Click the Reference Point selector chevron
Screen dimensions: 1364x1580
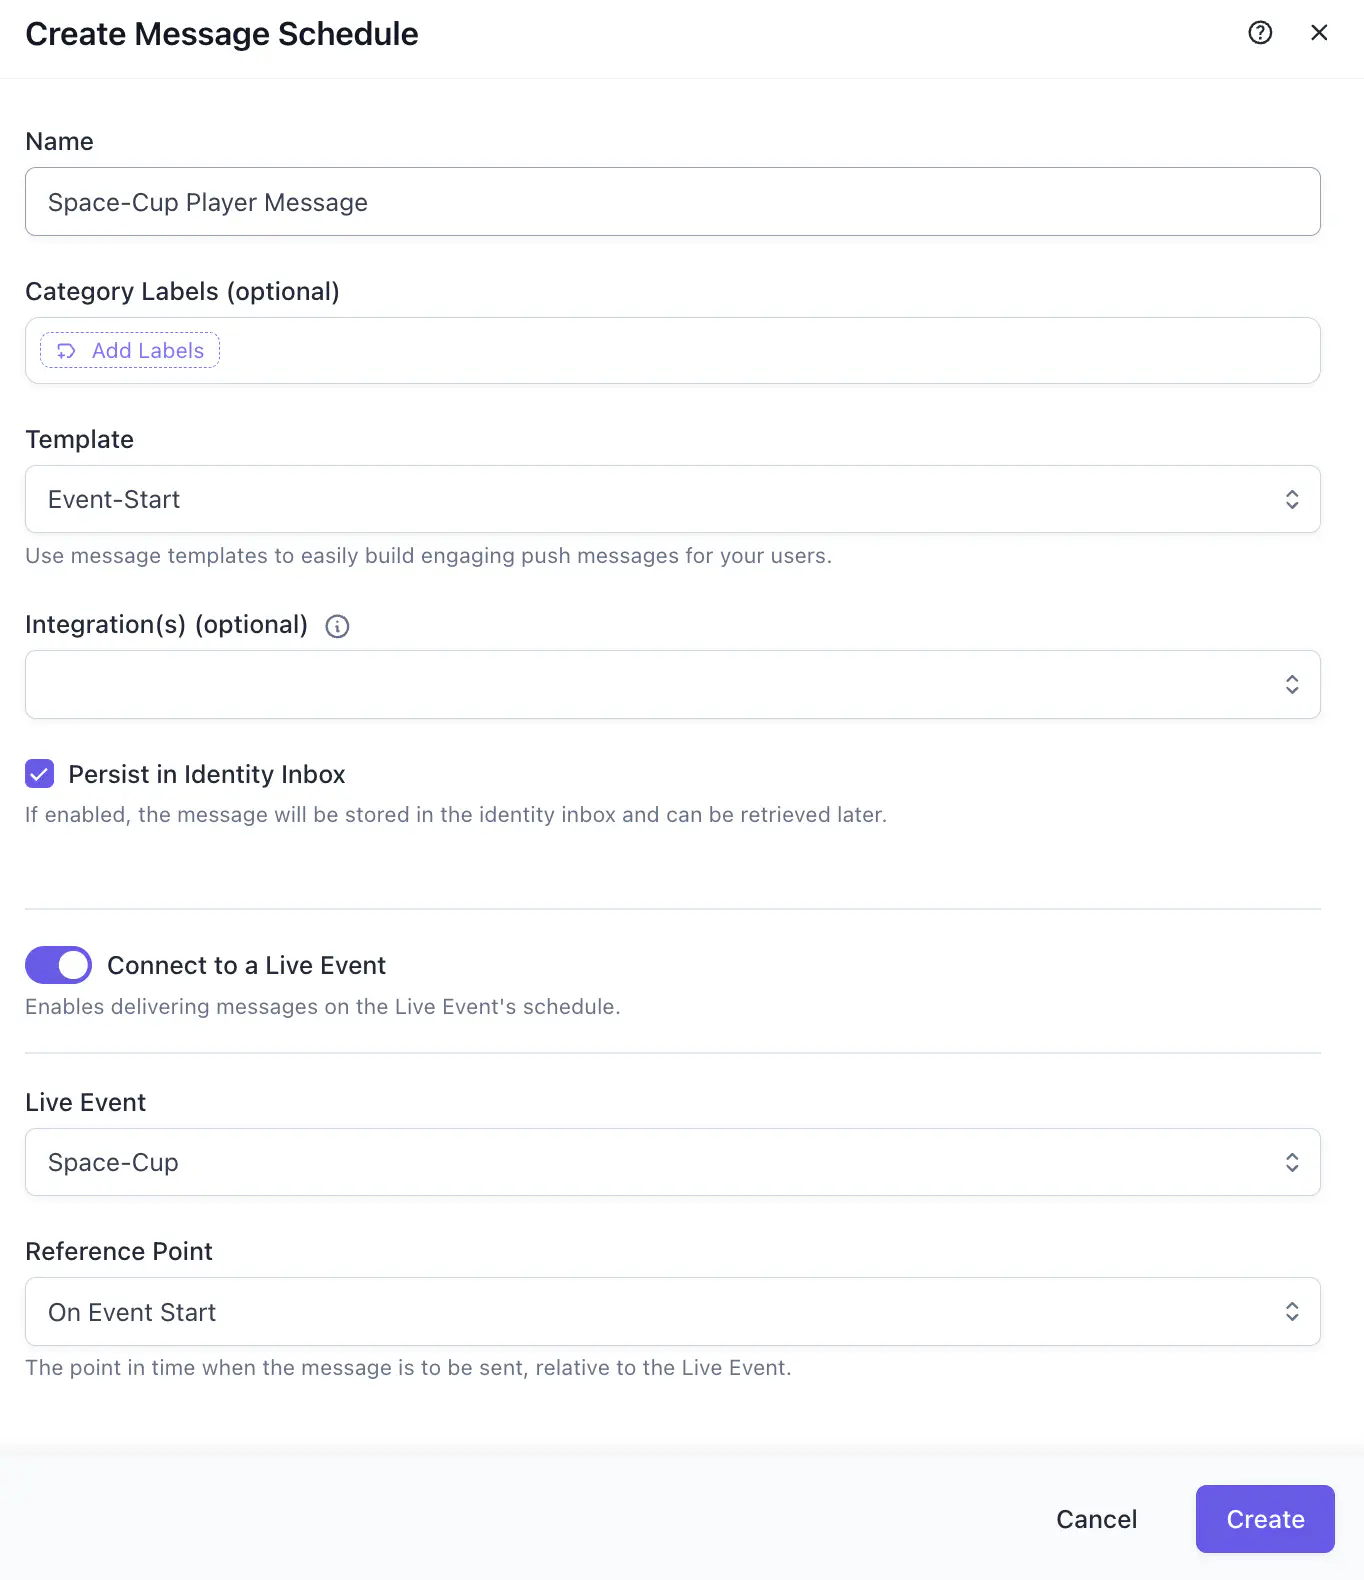(x=1292, y=1311)
